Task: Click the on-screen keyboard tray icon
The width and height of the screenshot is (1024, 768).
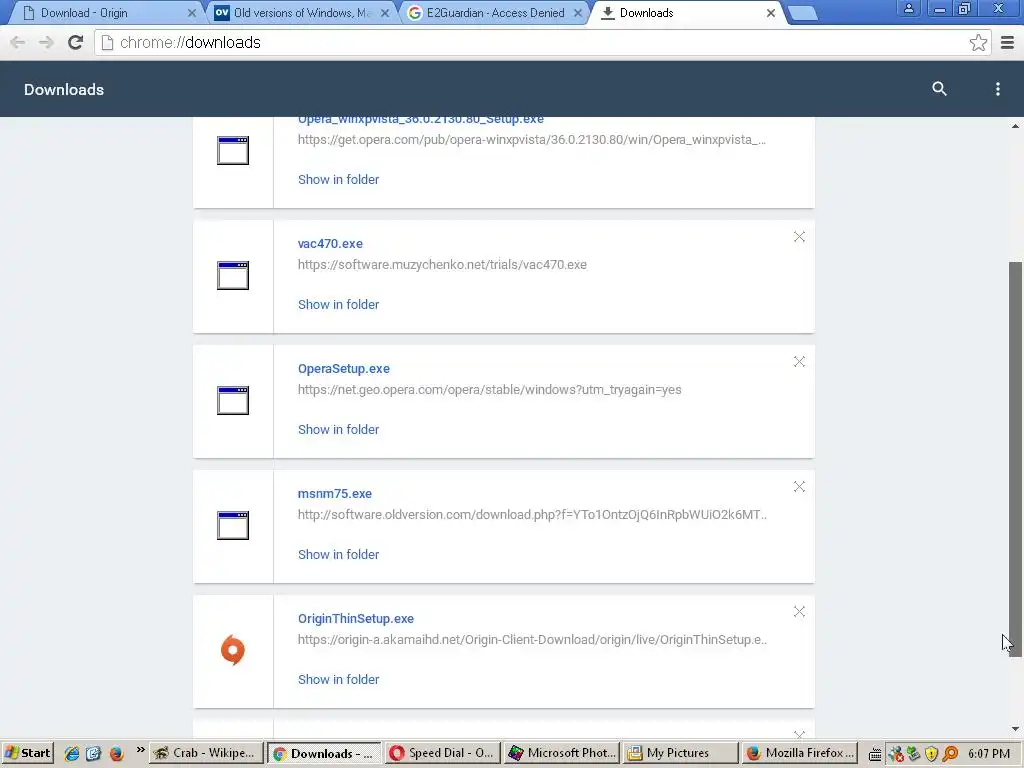Action: coord(875,755)
